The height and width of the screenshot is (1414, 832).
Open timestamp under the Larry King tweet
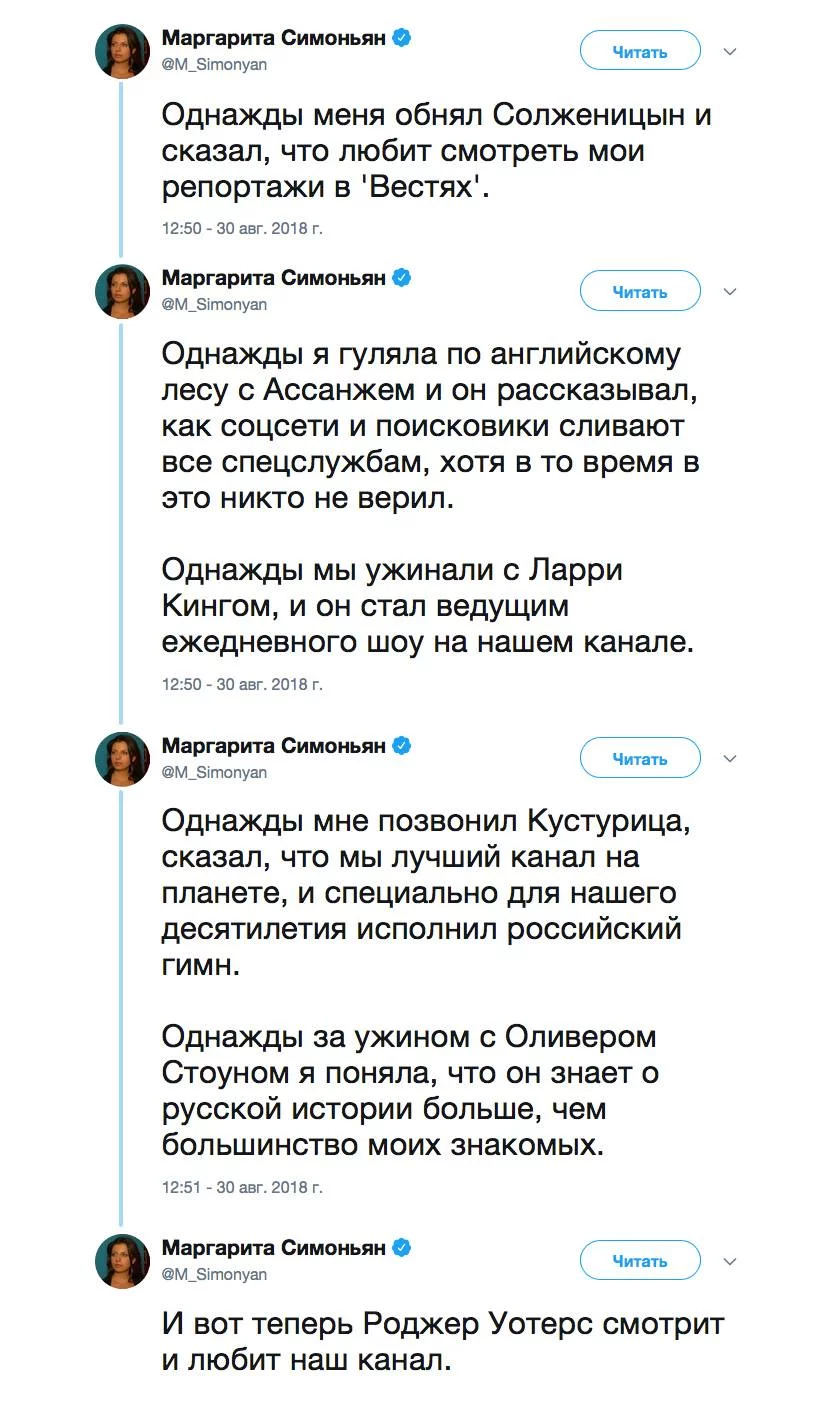[242, 685]
